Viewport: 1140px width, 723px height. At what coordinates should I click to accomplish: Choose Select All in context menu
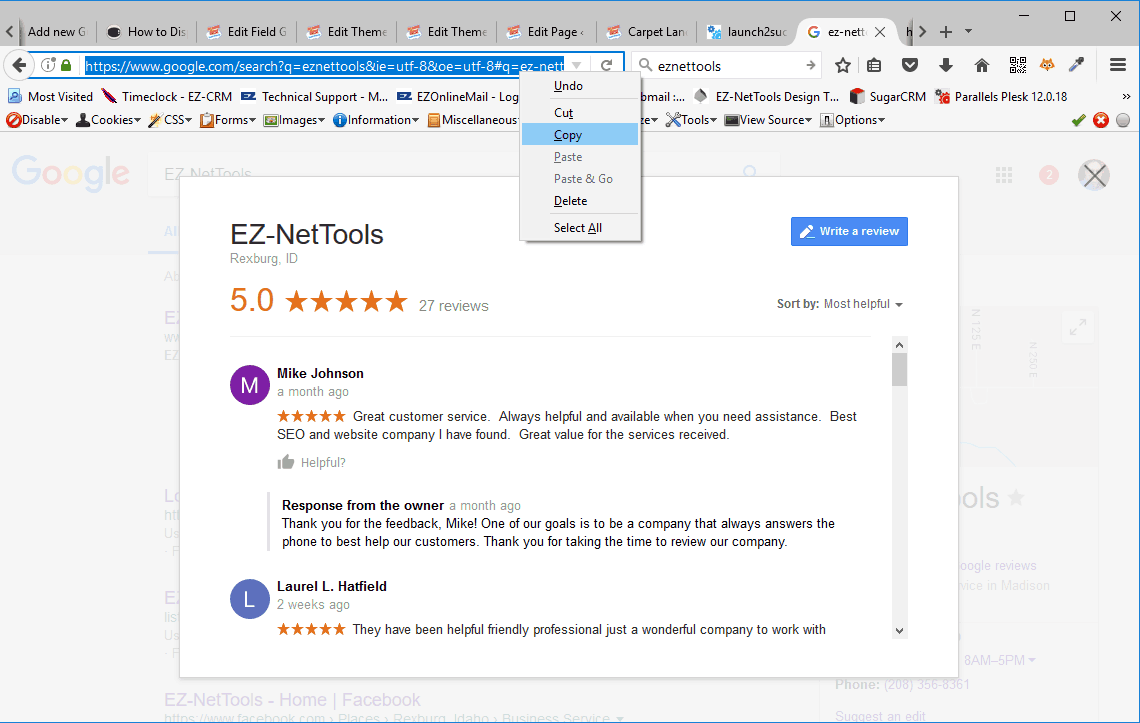(578, 228)
